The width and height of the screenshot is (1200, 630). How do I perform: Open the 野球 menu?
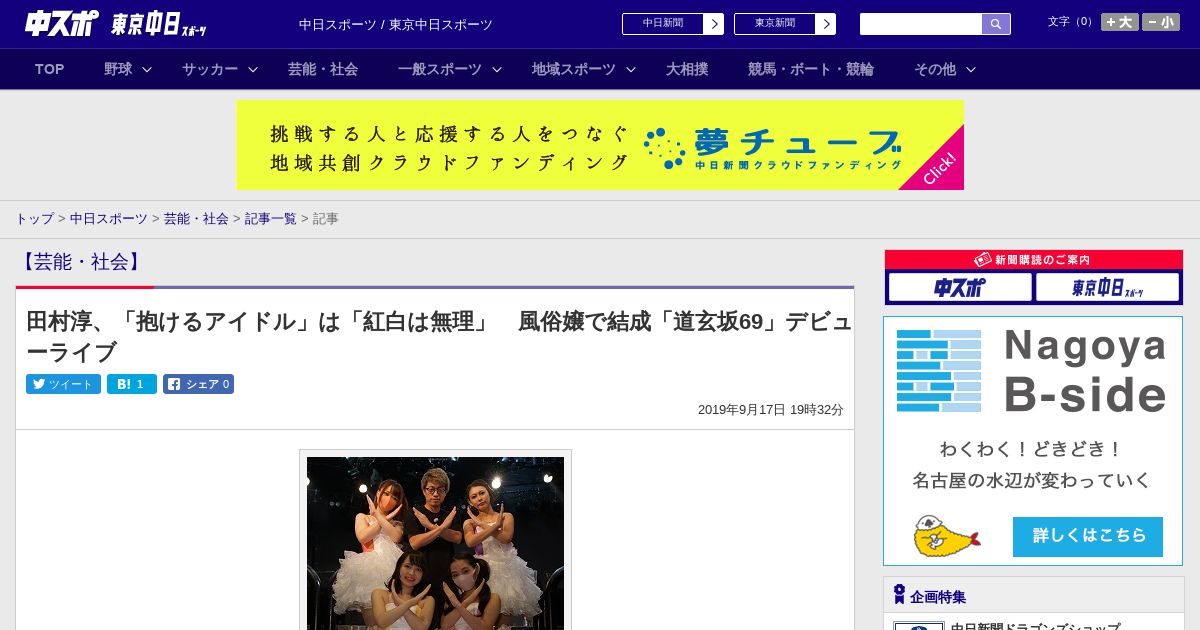118,69
